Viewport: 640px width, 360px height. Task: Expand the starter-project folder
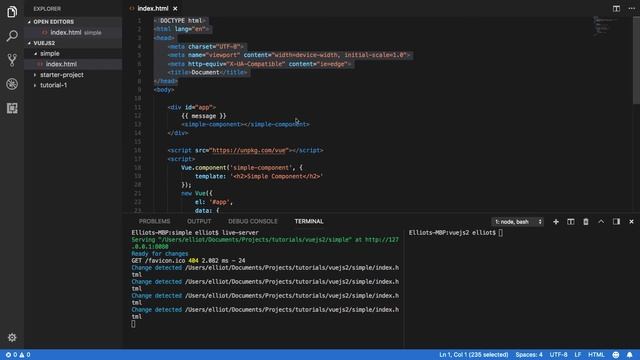73,75
